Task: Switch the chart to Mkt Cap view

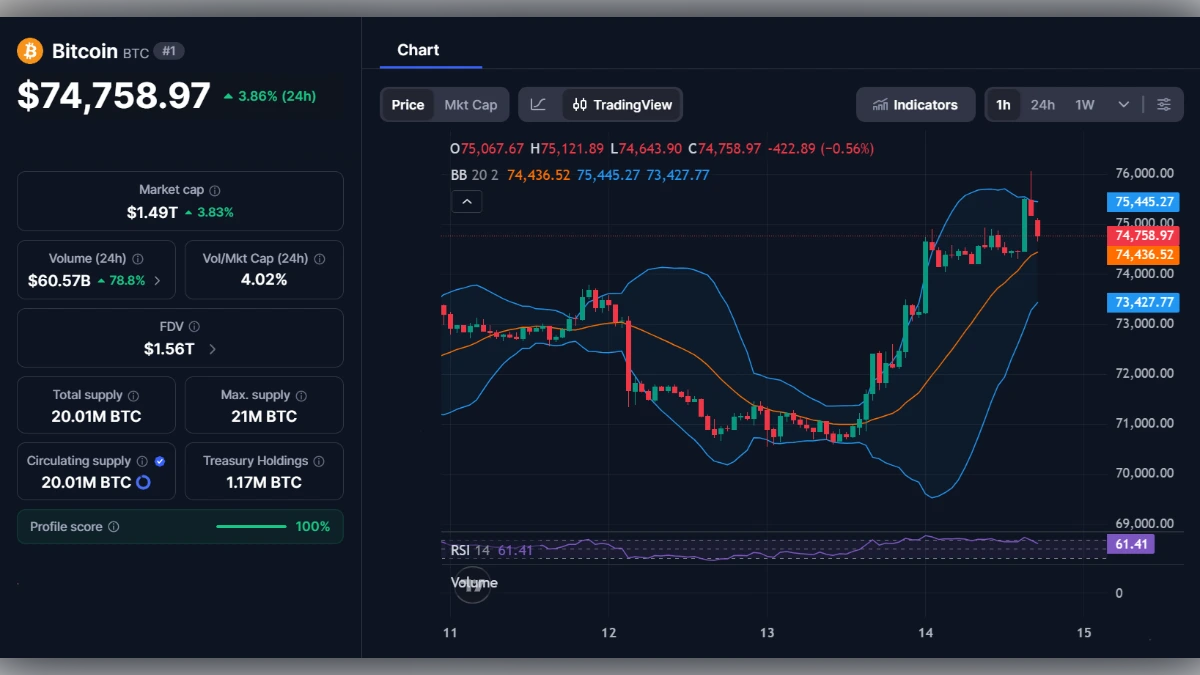Action: point(470,104)
